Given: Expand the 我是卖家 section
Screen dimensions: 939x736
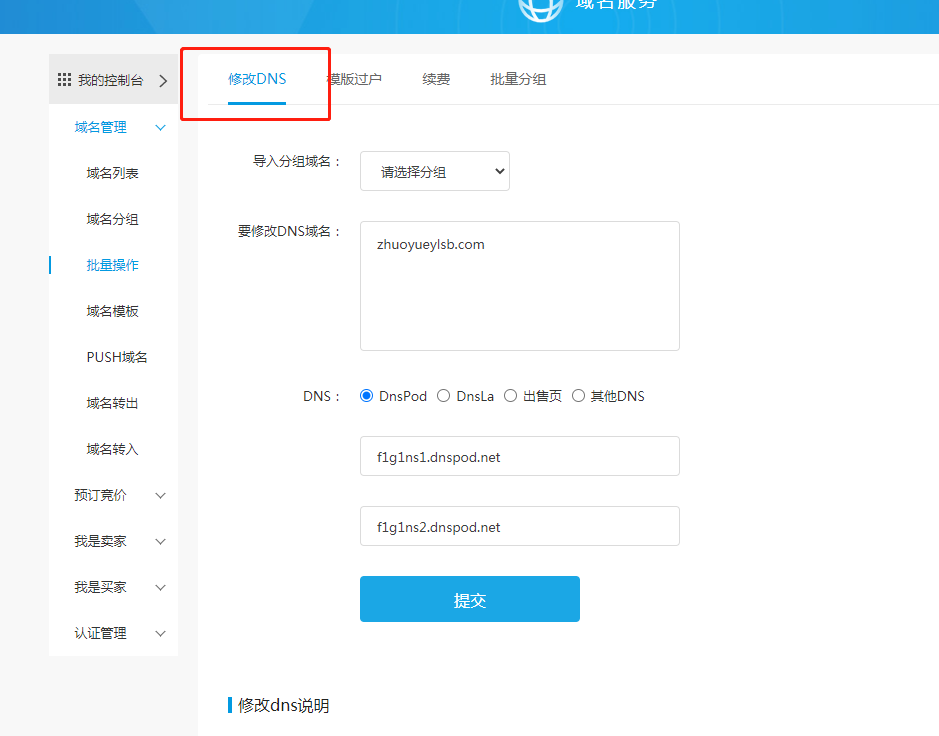Looking at the screenshot, I should pyautogui.click(x=160, y=541).
